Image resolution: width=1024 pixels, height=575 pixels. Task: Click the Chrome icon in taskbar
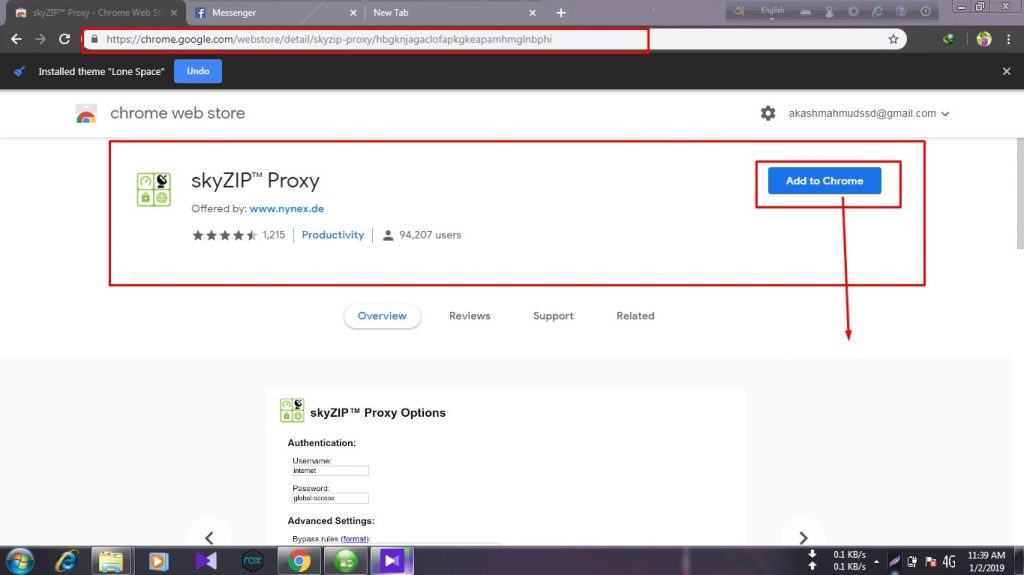[x=299, y=561]
